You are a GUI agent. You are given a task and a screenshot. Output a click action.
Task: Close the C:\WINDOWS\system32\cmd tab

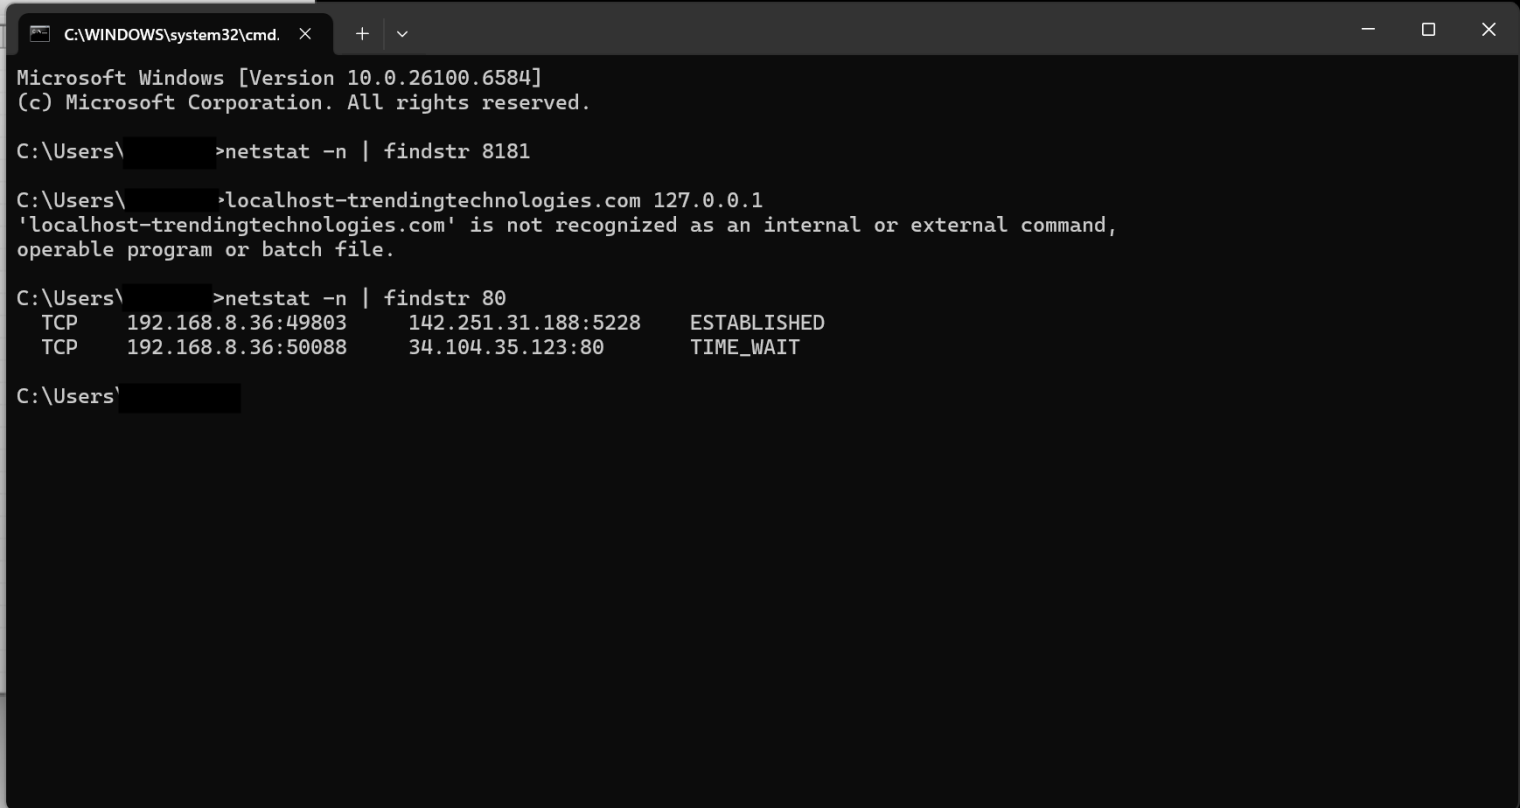(305, 34)
